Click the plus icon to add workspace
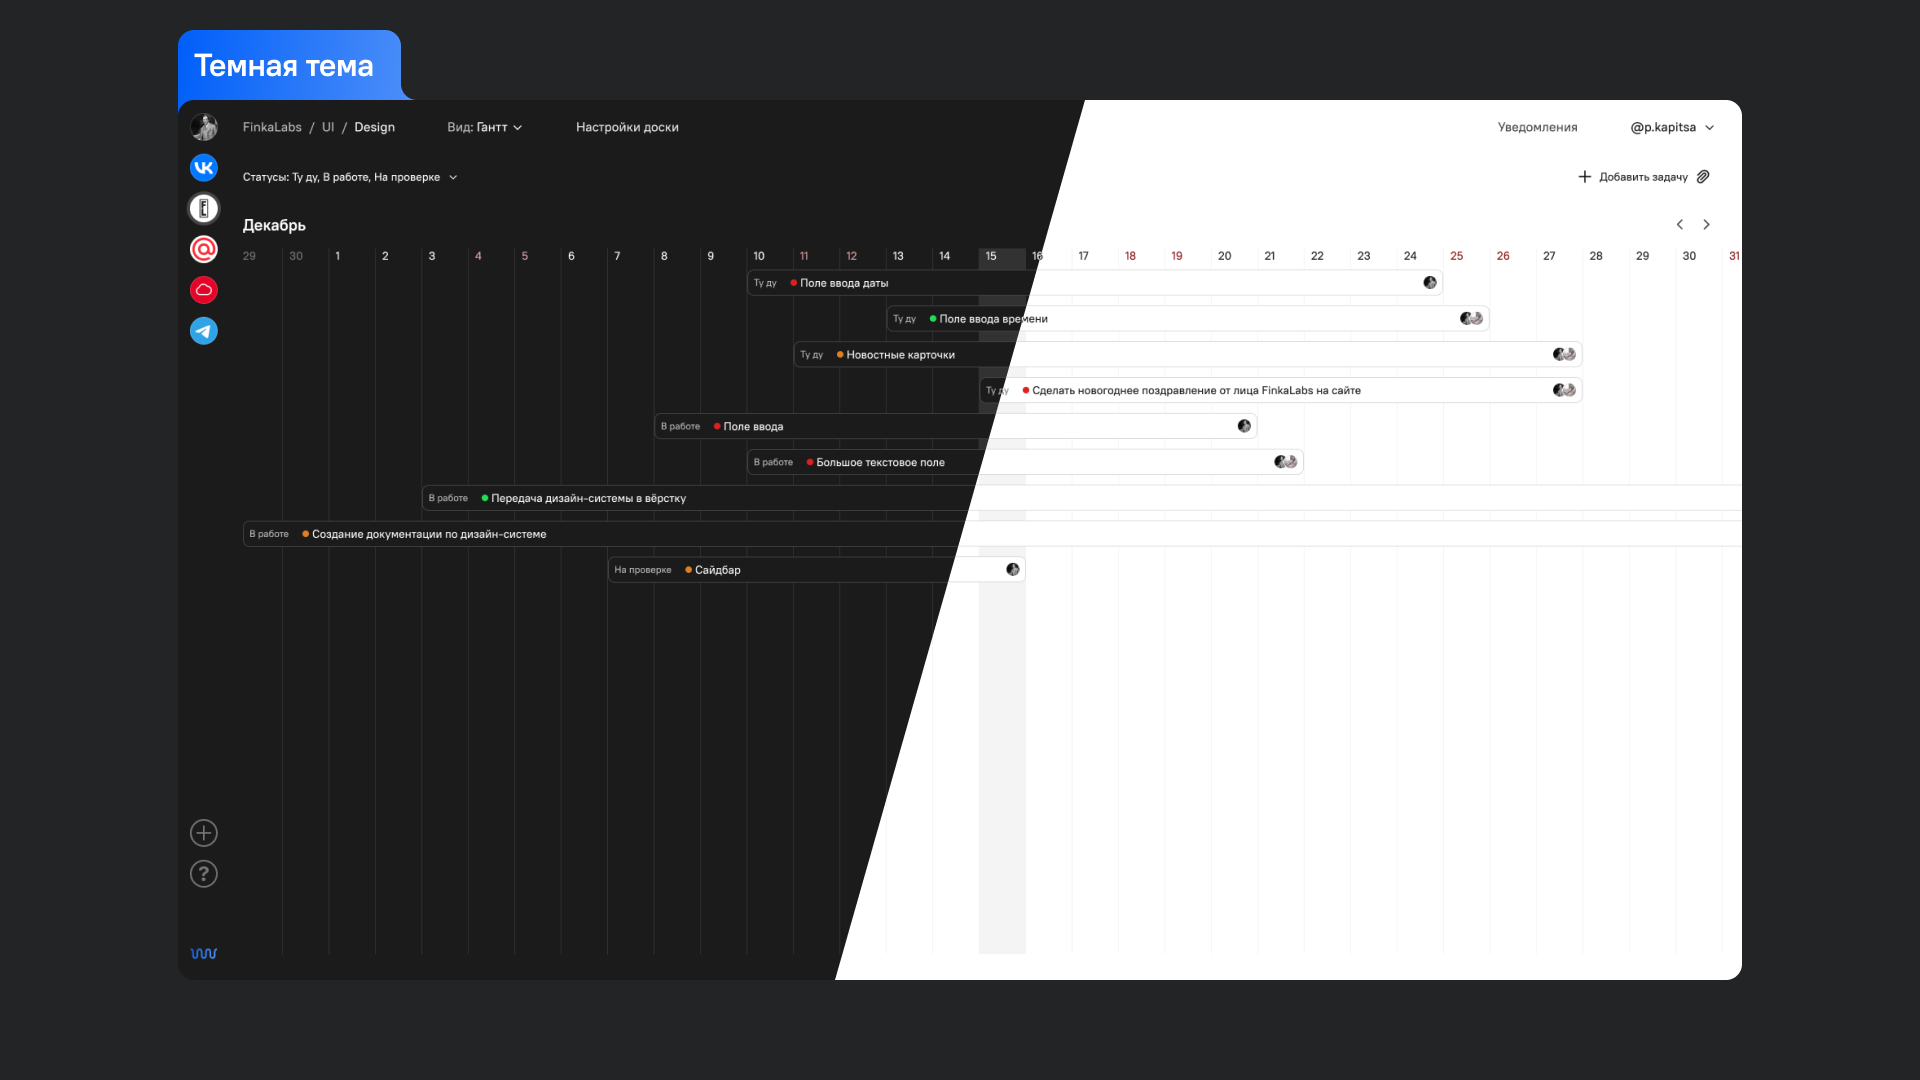The image size is (1920, 1080). pos(204,833)
